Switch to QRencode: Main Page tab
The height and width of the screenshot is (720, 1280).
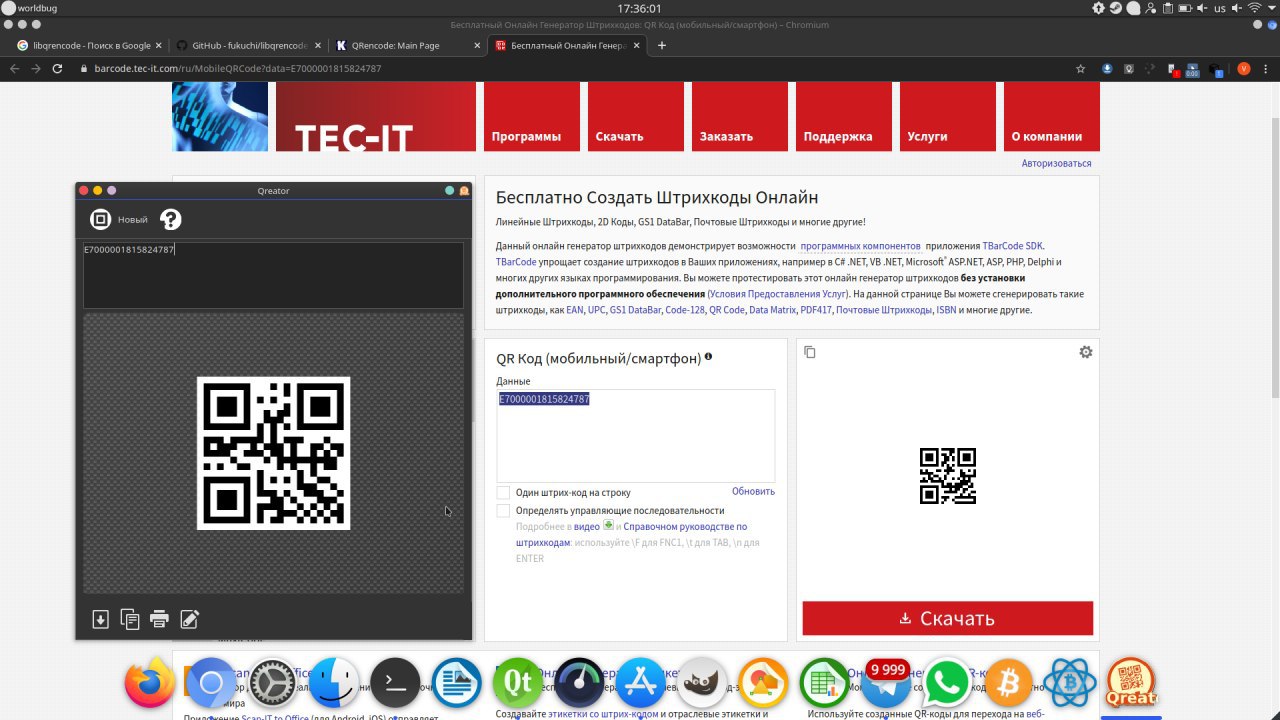pyautogui.click(x=407, y=45)
